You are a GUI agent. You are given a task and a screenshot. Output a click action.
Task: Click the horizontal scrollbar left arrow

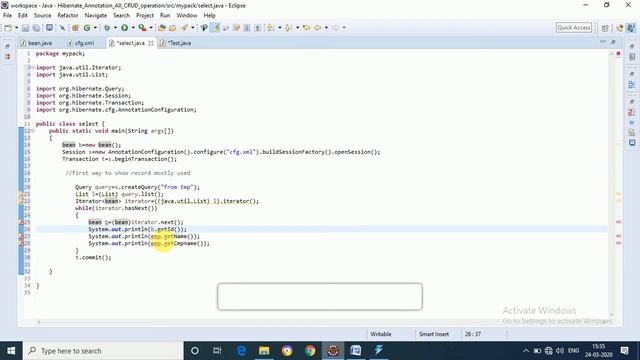coord(39,322)
